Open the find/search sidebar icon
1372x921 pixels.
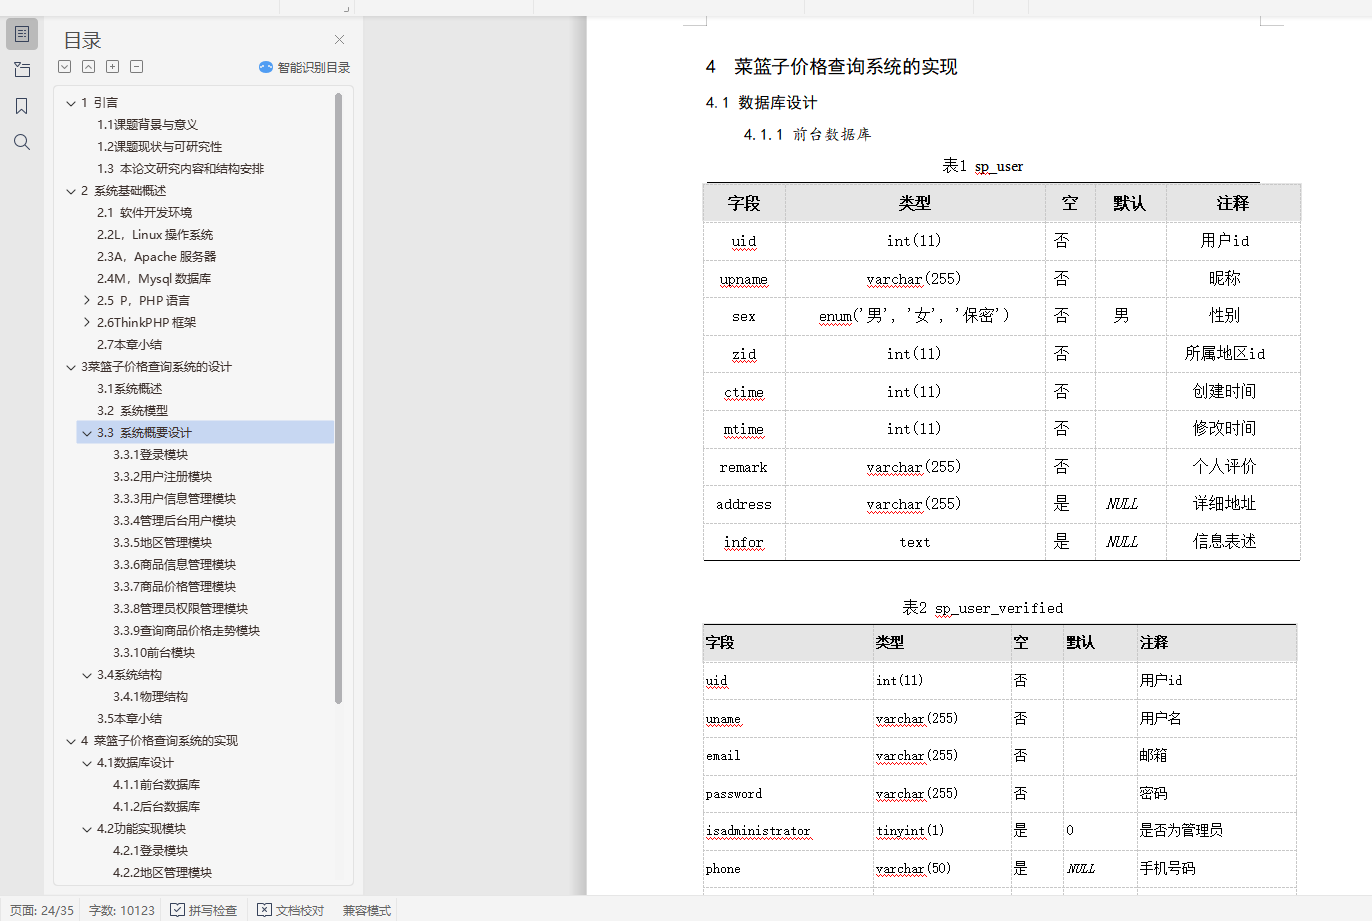point(22,142)
